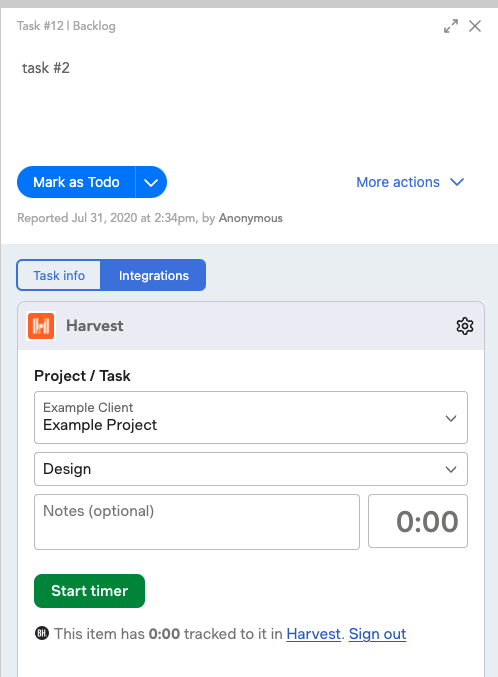
Task: Click the BH badge icon beside tracked time
Action: click(x=42, y=633)
